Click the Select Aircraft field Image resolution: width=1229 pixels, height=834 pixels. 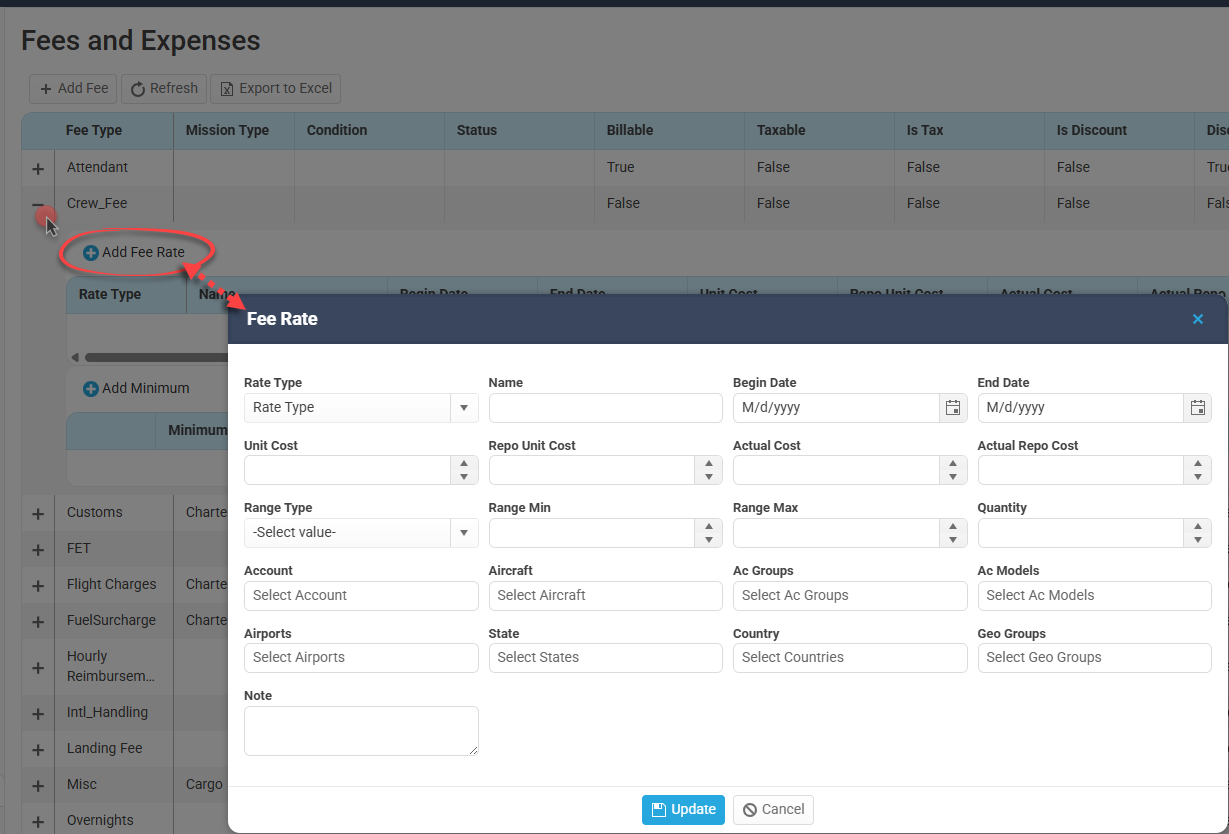point(605,596)
